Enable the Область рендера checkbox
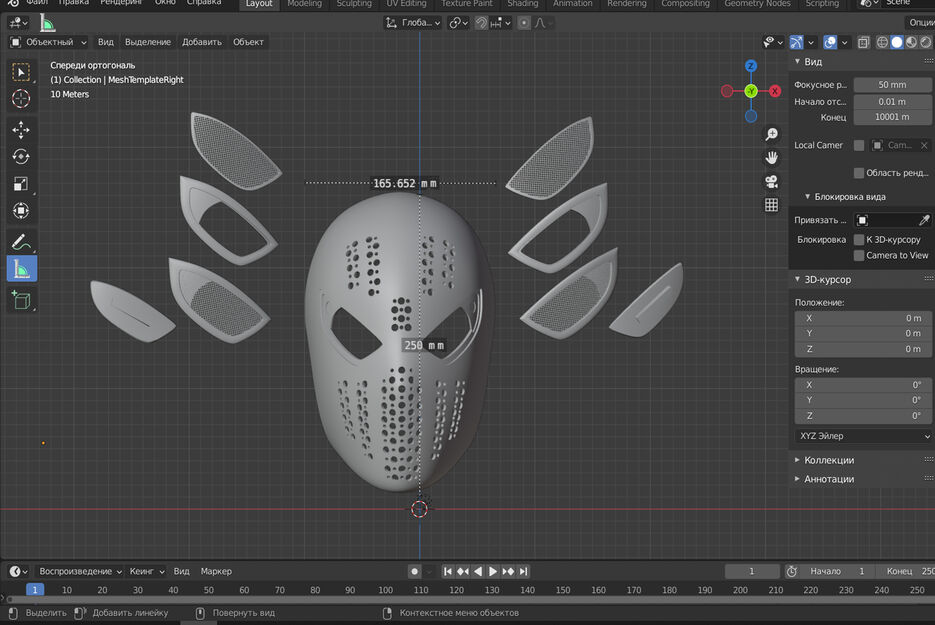 859,173
